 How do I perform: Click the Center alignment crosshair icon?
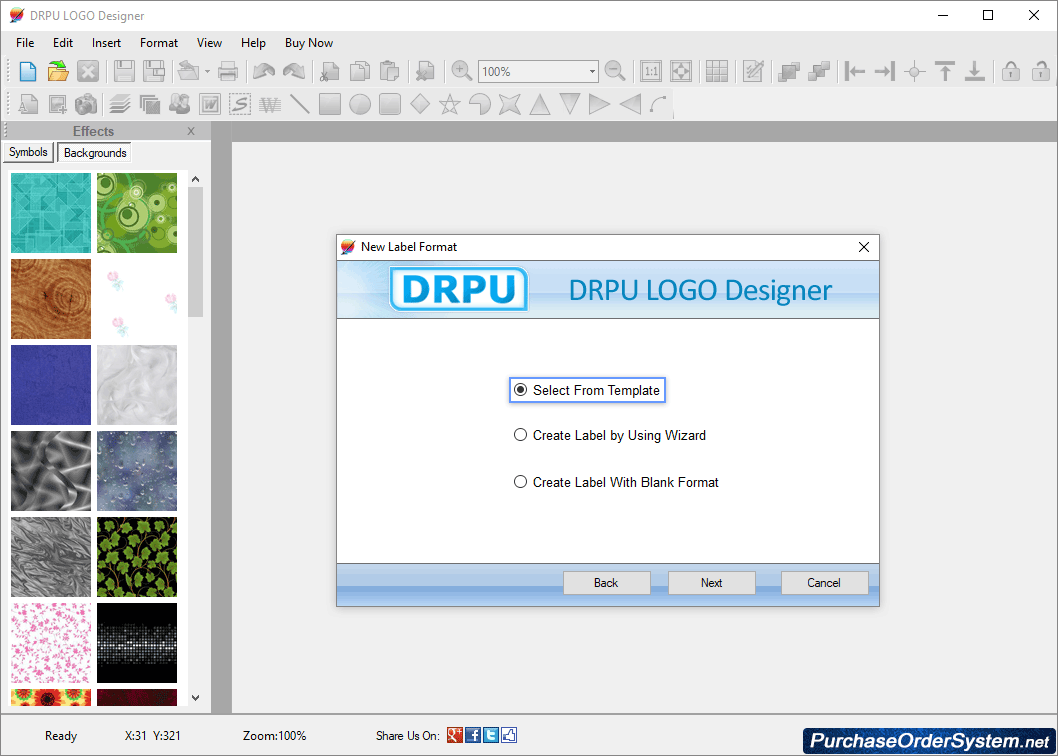[x=914, y=71]
